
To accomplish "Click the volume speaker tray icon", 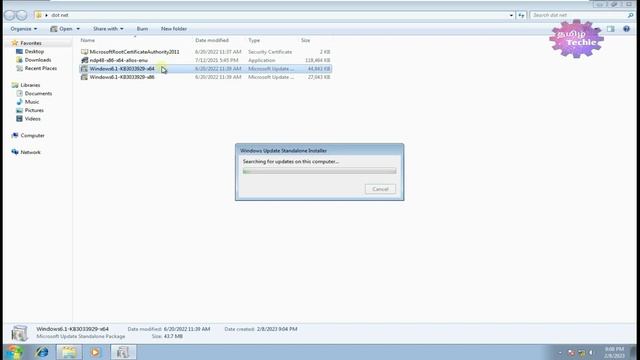I will (591, 353).
